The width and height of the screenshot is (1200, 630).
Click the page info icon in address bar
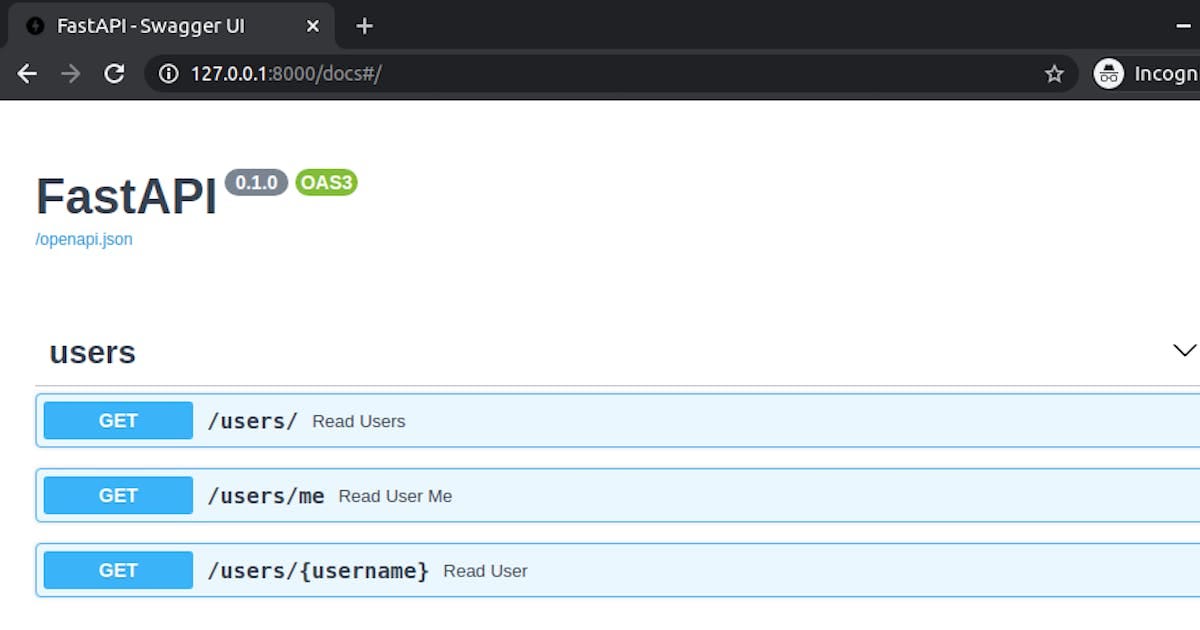[167, 73]
